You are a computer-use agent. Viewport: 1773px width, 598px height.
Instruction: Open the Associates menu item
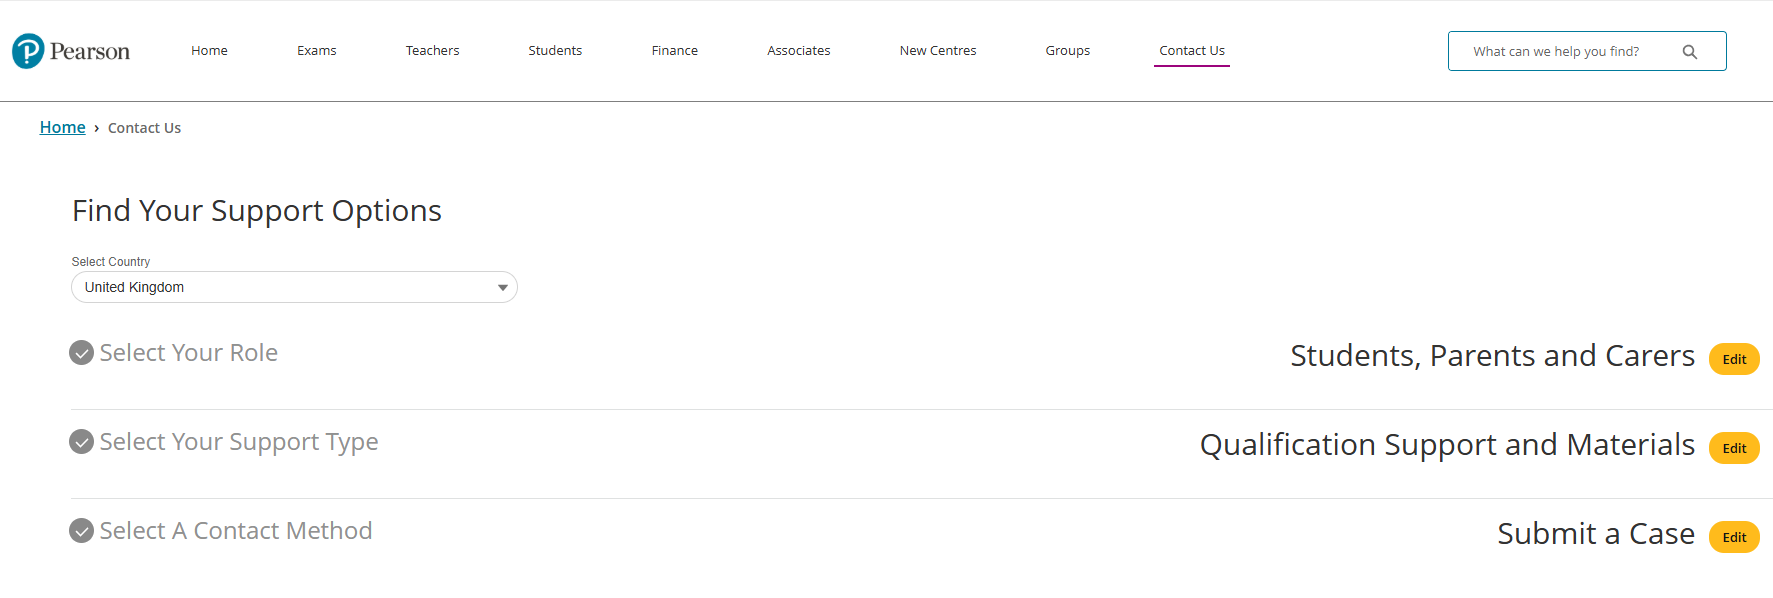pyautogui.click(x=798, y=51)
